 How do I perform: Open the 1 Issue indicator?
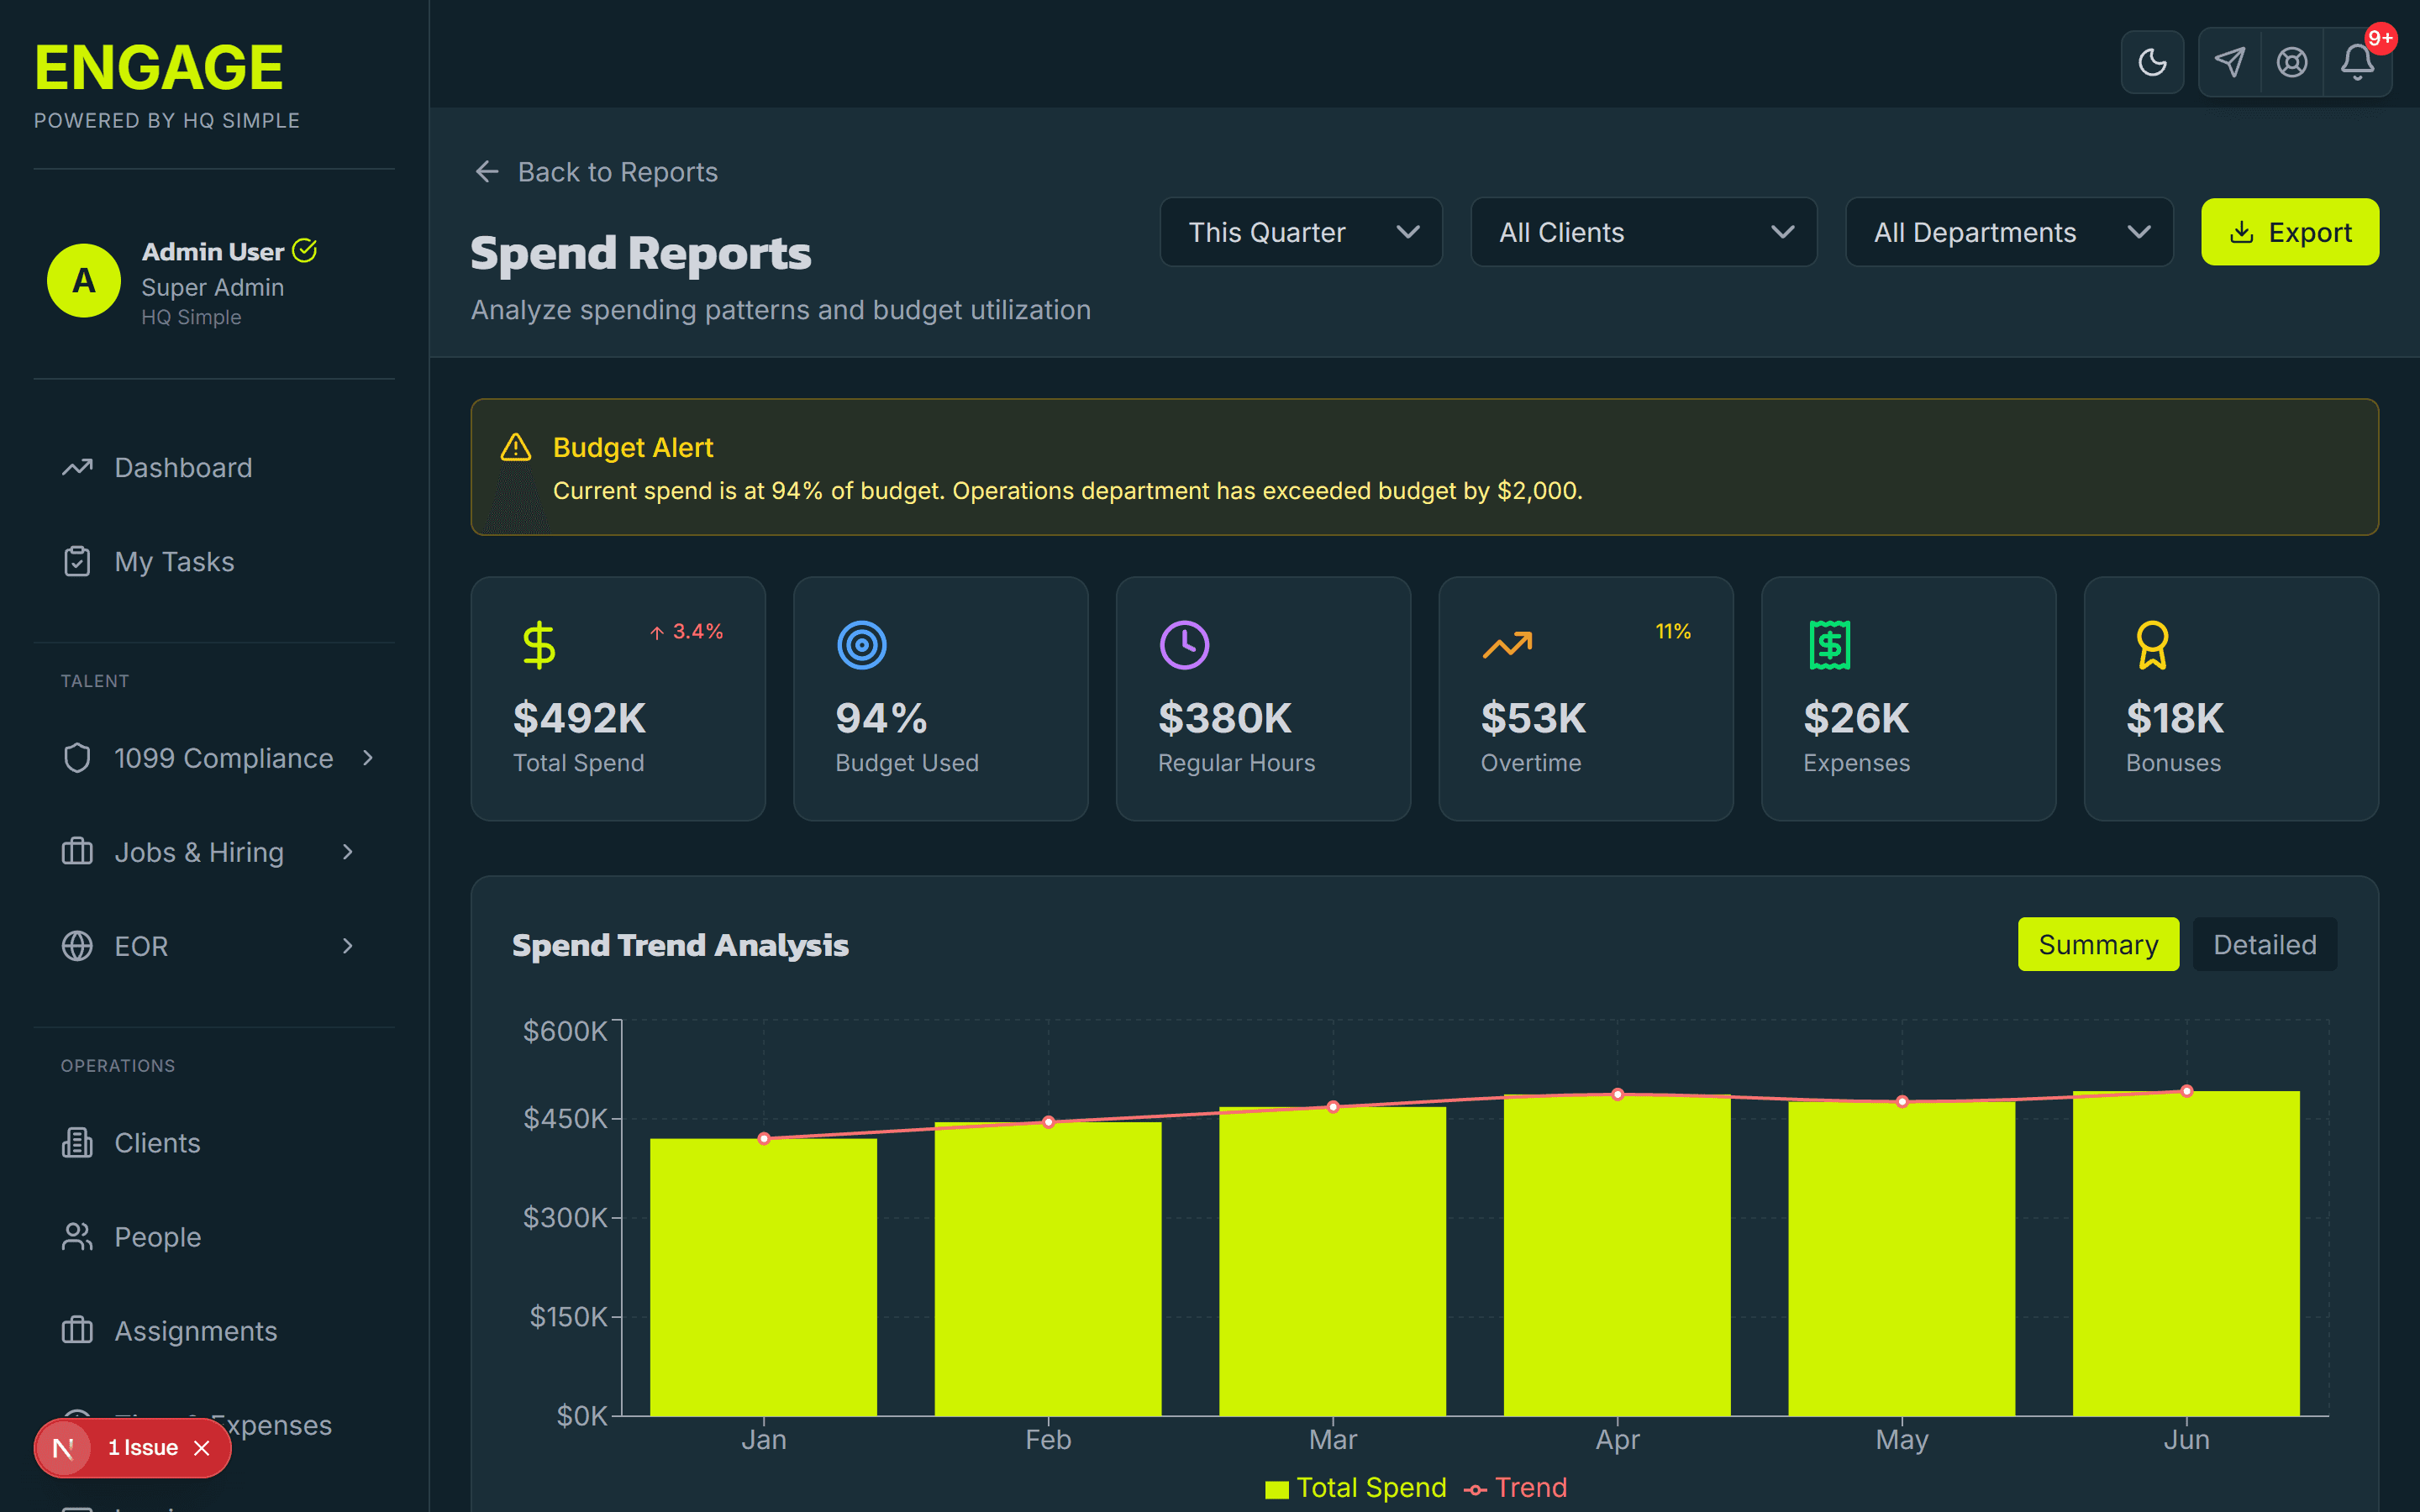click(x=143, y=1448)
